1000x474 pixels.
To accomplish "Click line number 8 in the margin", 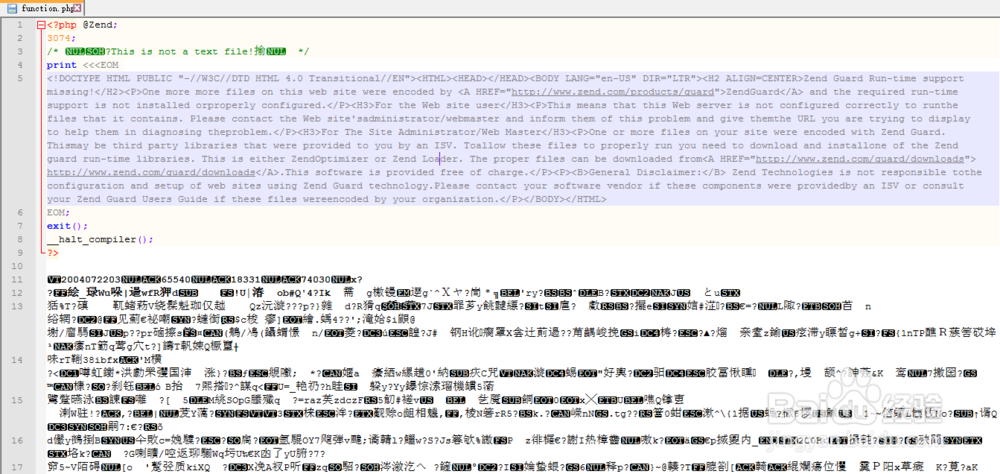I will 20,239.
